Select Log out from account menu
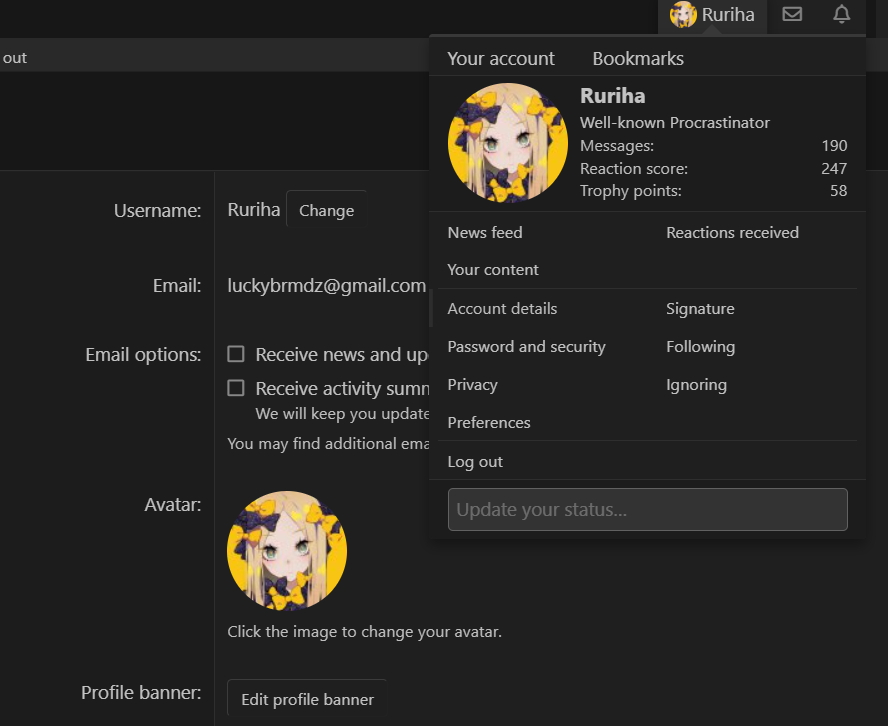This screenshot has width=888, height=726. (475, 462)
